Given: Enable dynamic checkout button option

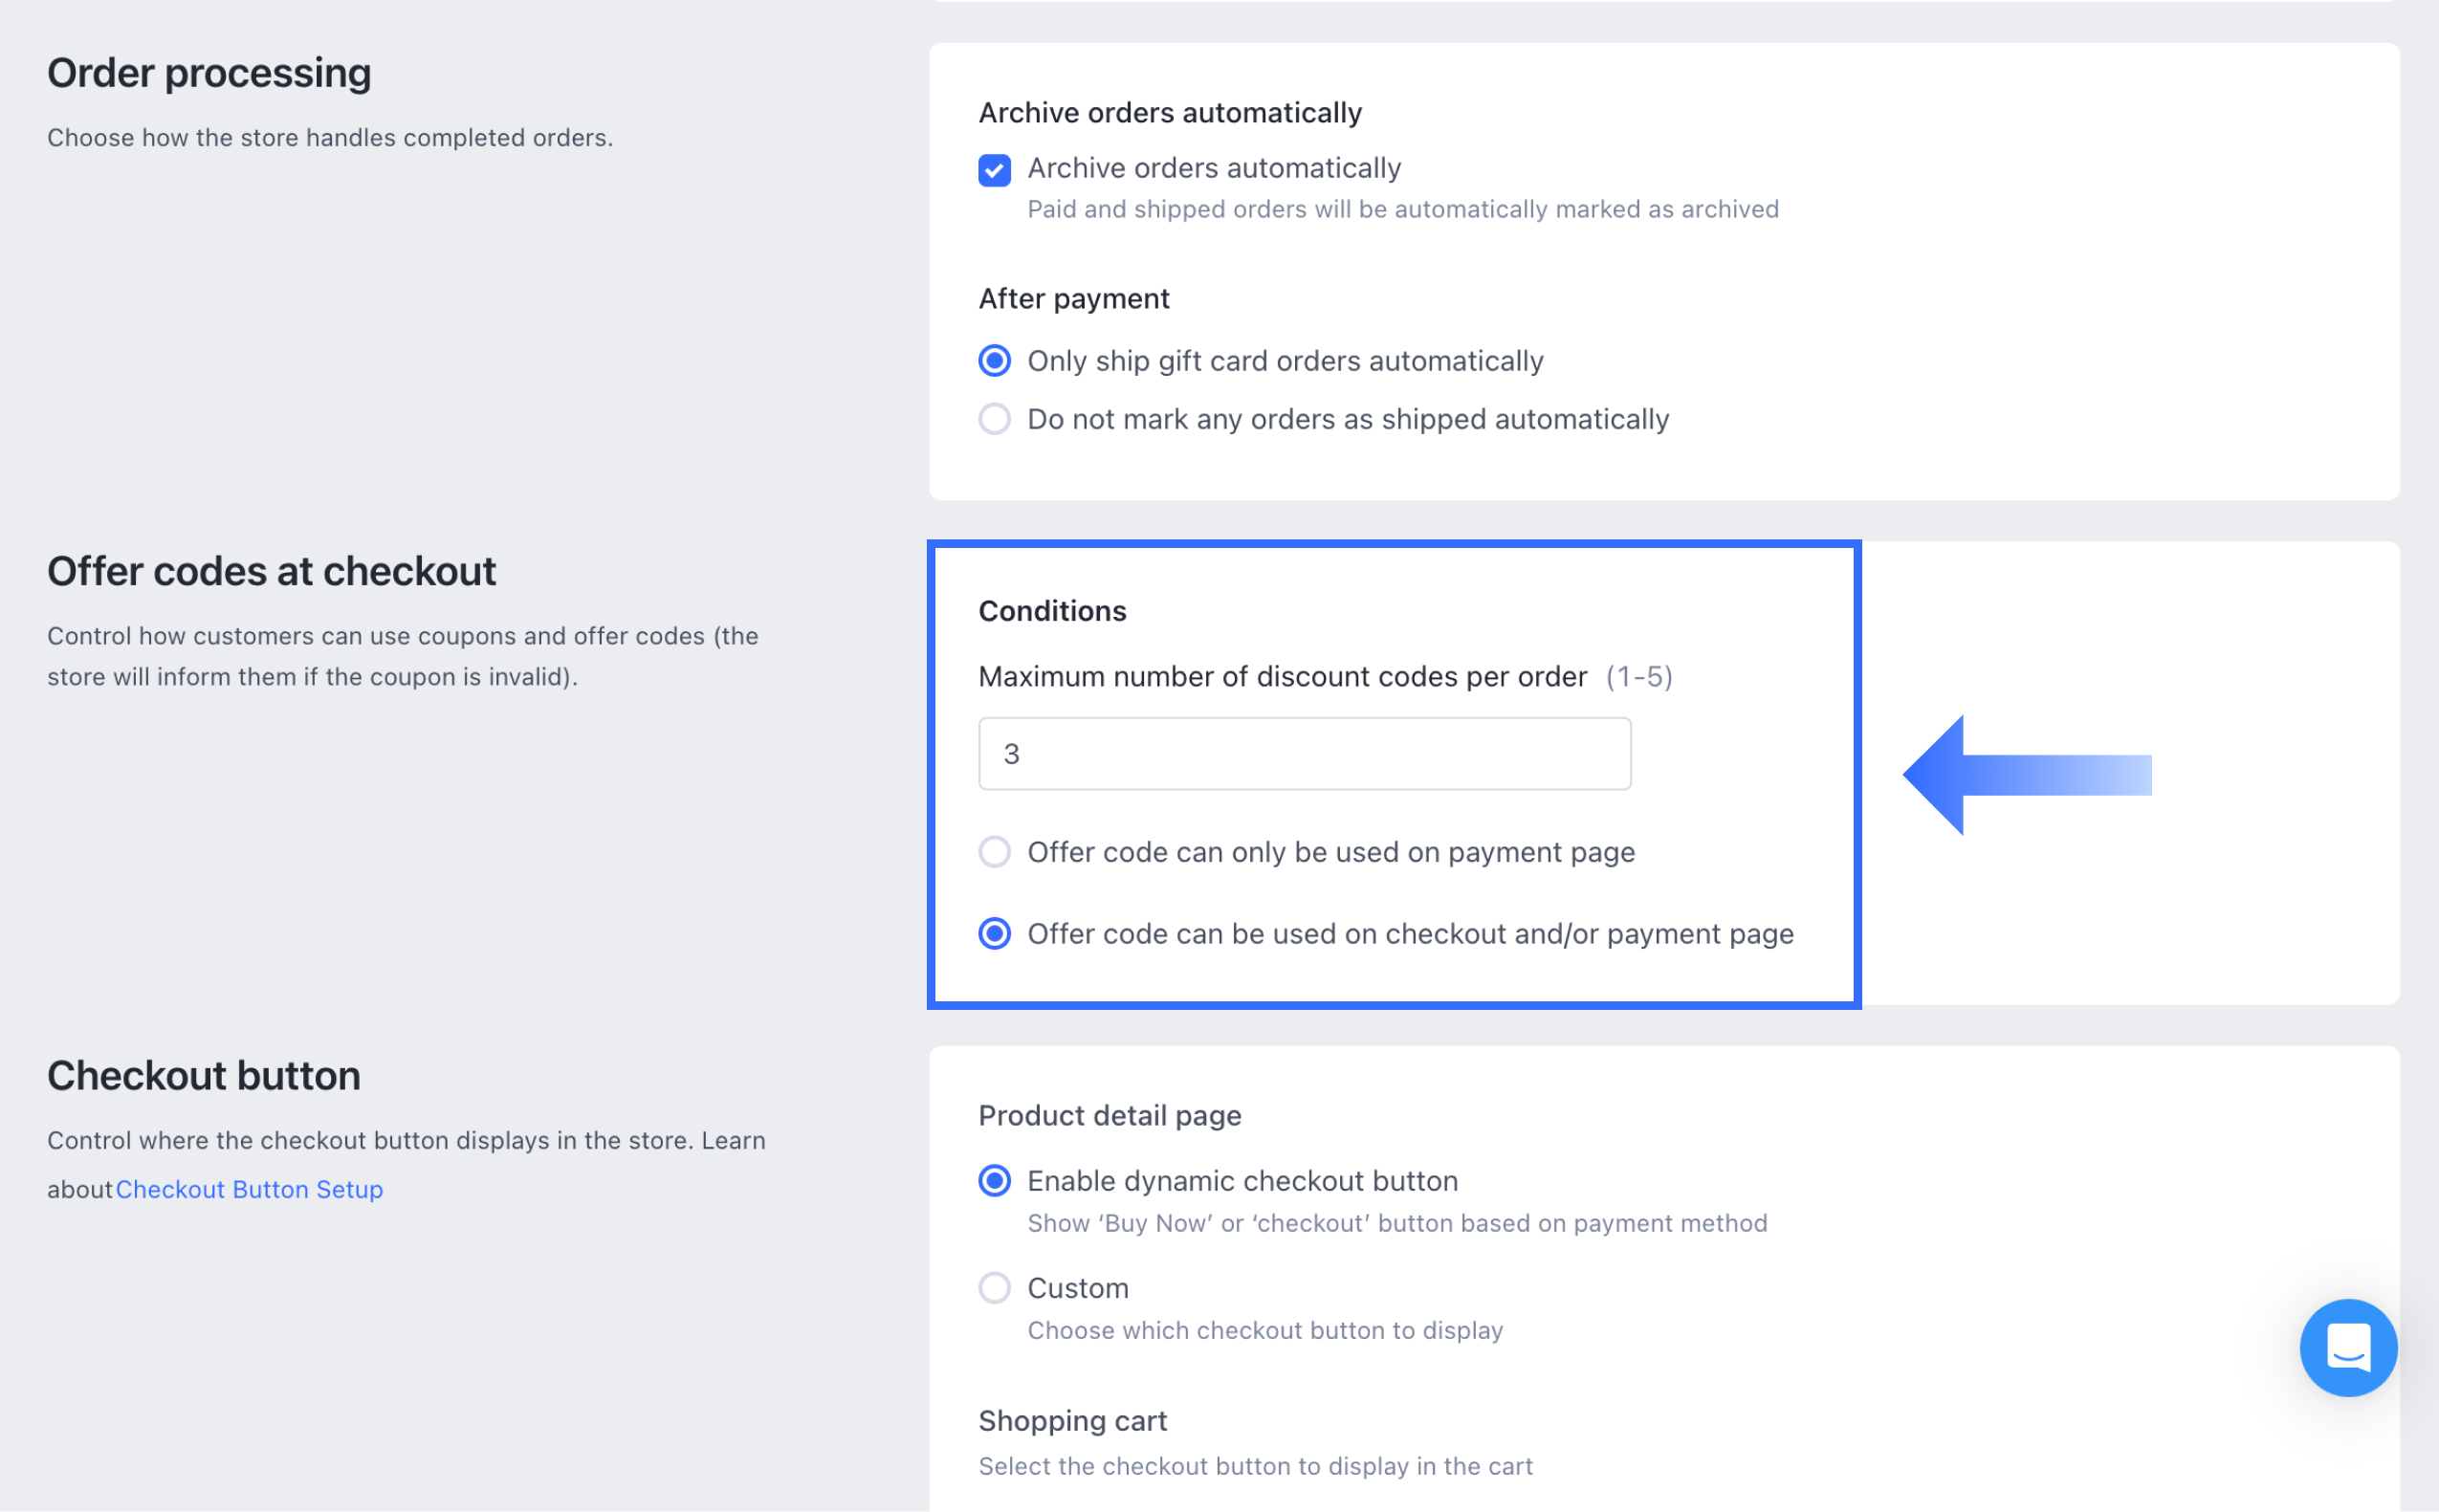Looking at the screenshot, I should click(994, 1181).
